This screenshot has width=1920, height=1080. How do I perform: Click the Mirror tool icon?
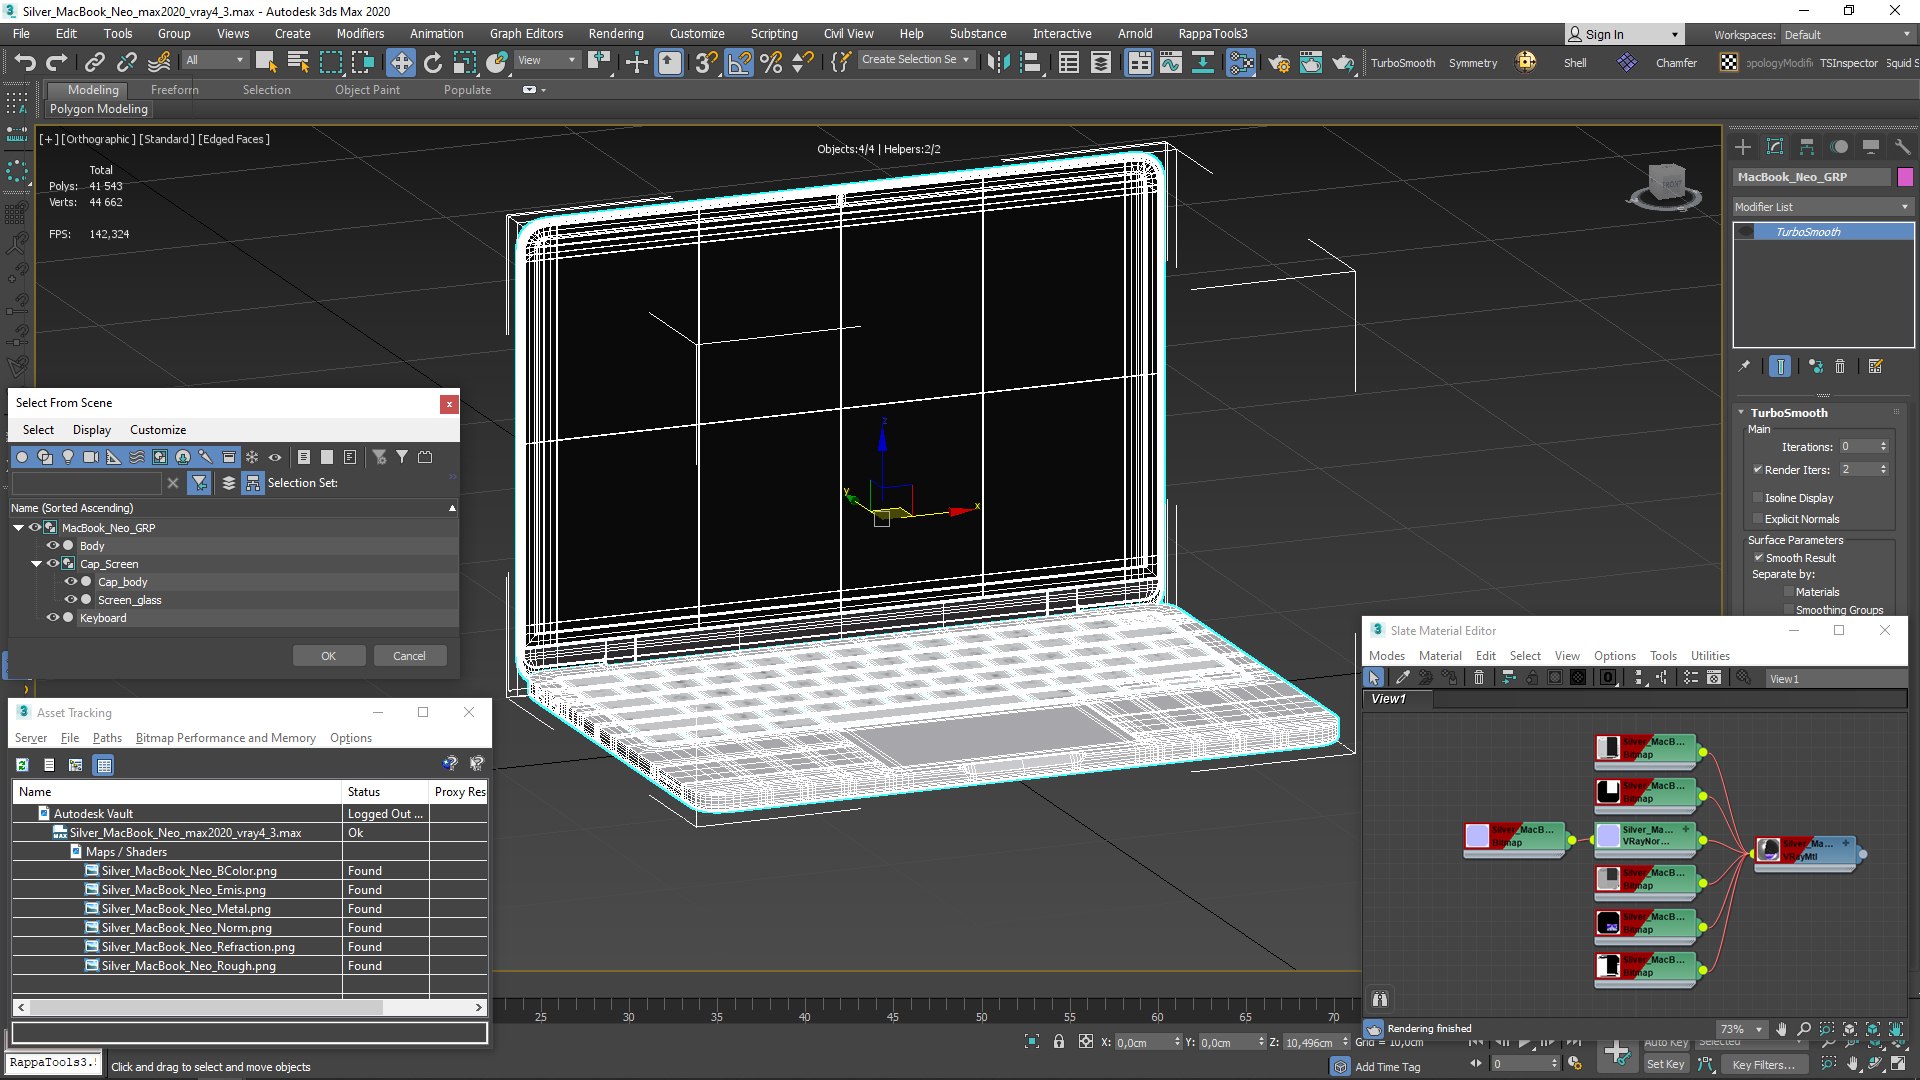tap(998, 62)
